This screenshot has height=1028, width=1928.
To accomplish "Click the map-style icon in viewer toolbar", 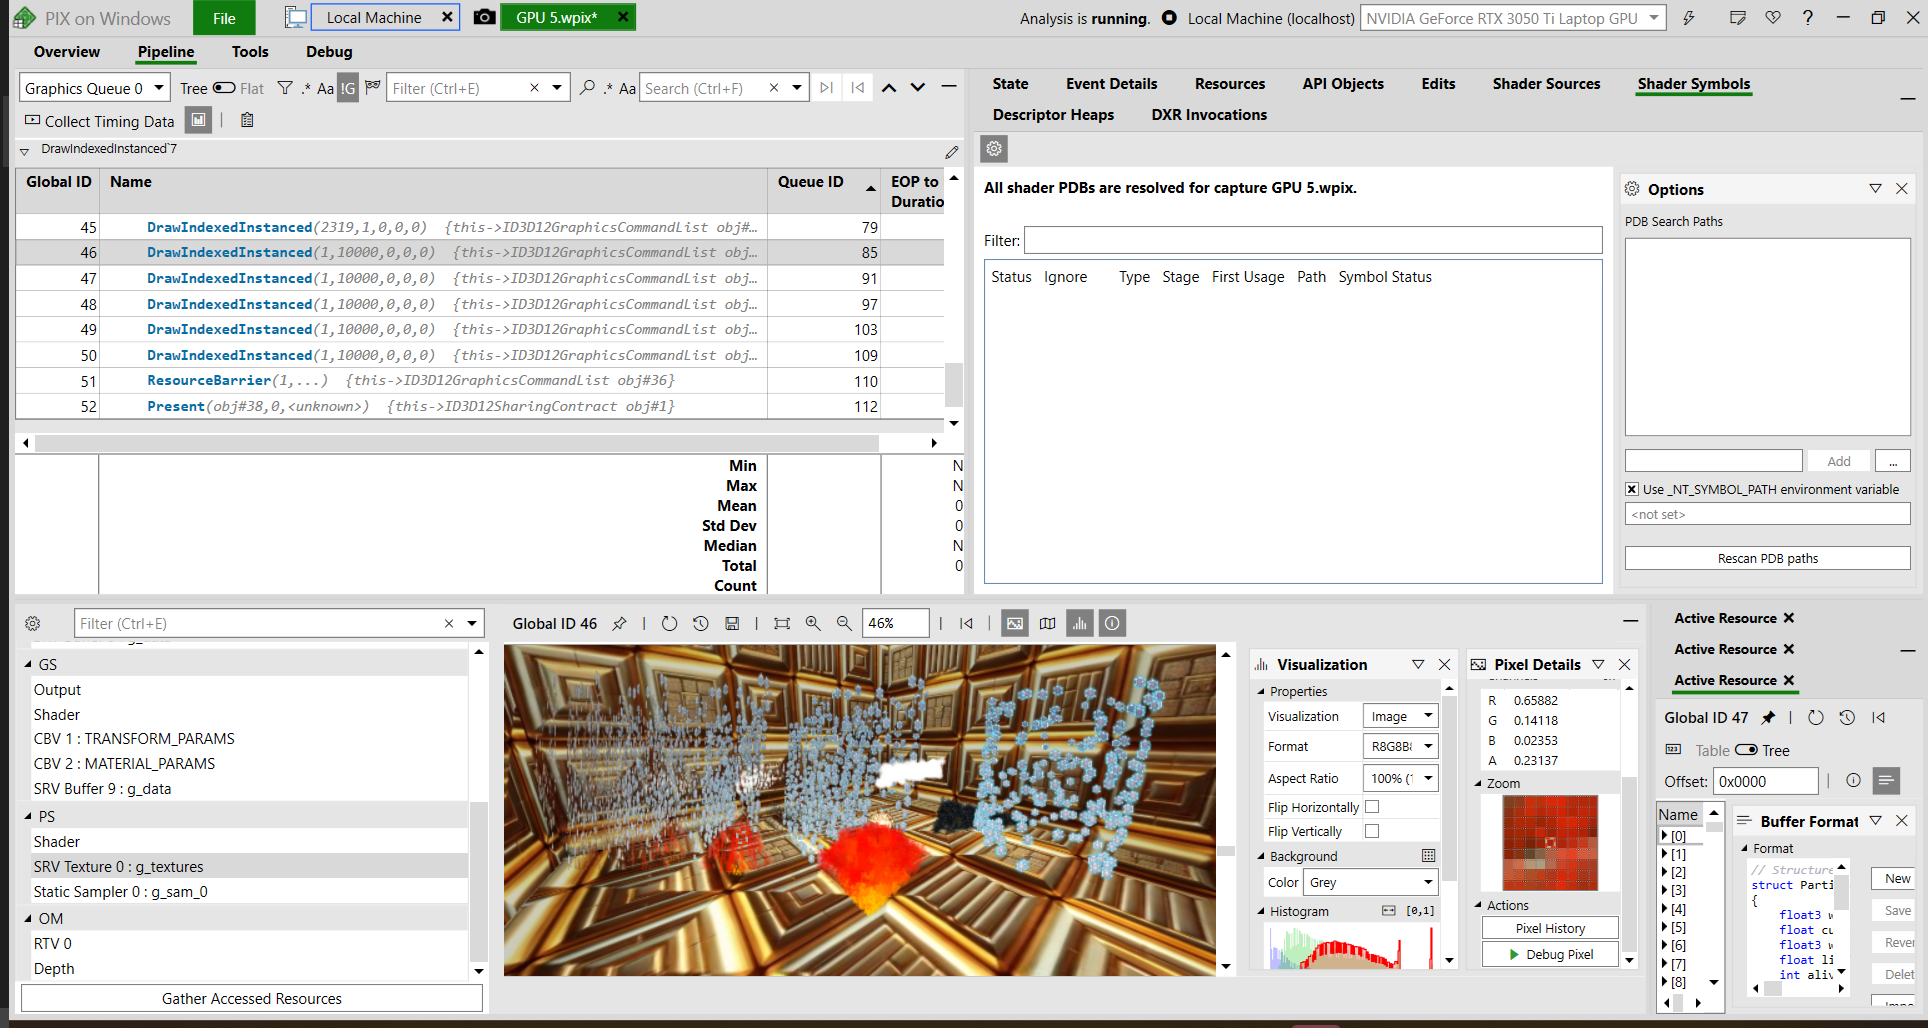I will [x=1047, y=623].
